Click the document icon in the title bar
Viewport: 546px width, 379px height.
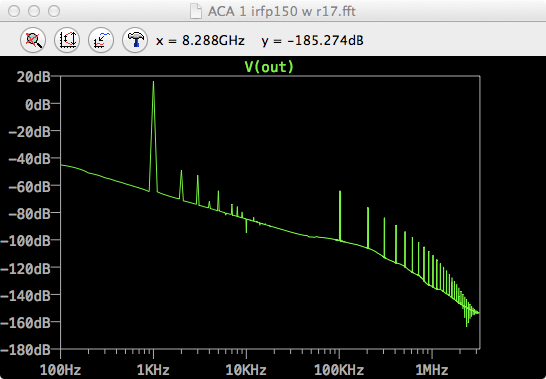coord(196,11)
